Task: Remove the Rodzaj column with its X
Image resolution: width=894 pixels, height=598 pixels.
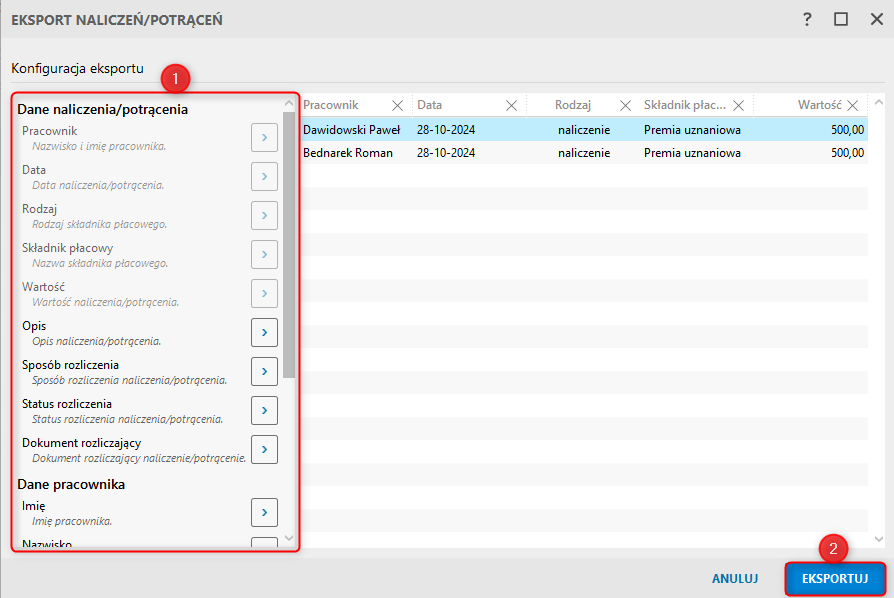Action: point(625,105)
